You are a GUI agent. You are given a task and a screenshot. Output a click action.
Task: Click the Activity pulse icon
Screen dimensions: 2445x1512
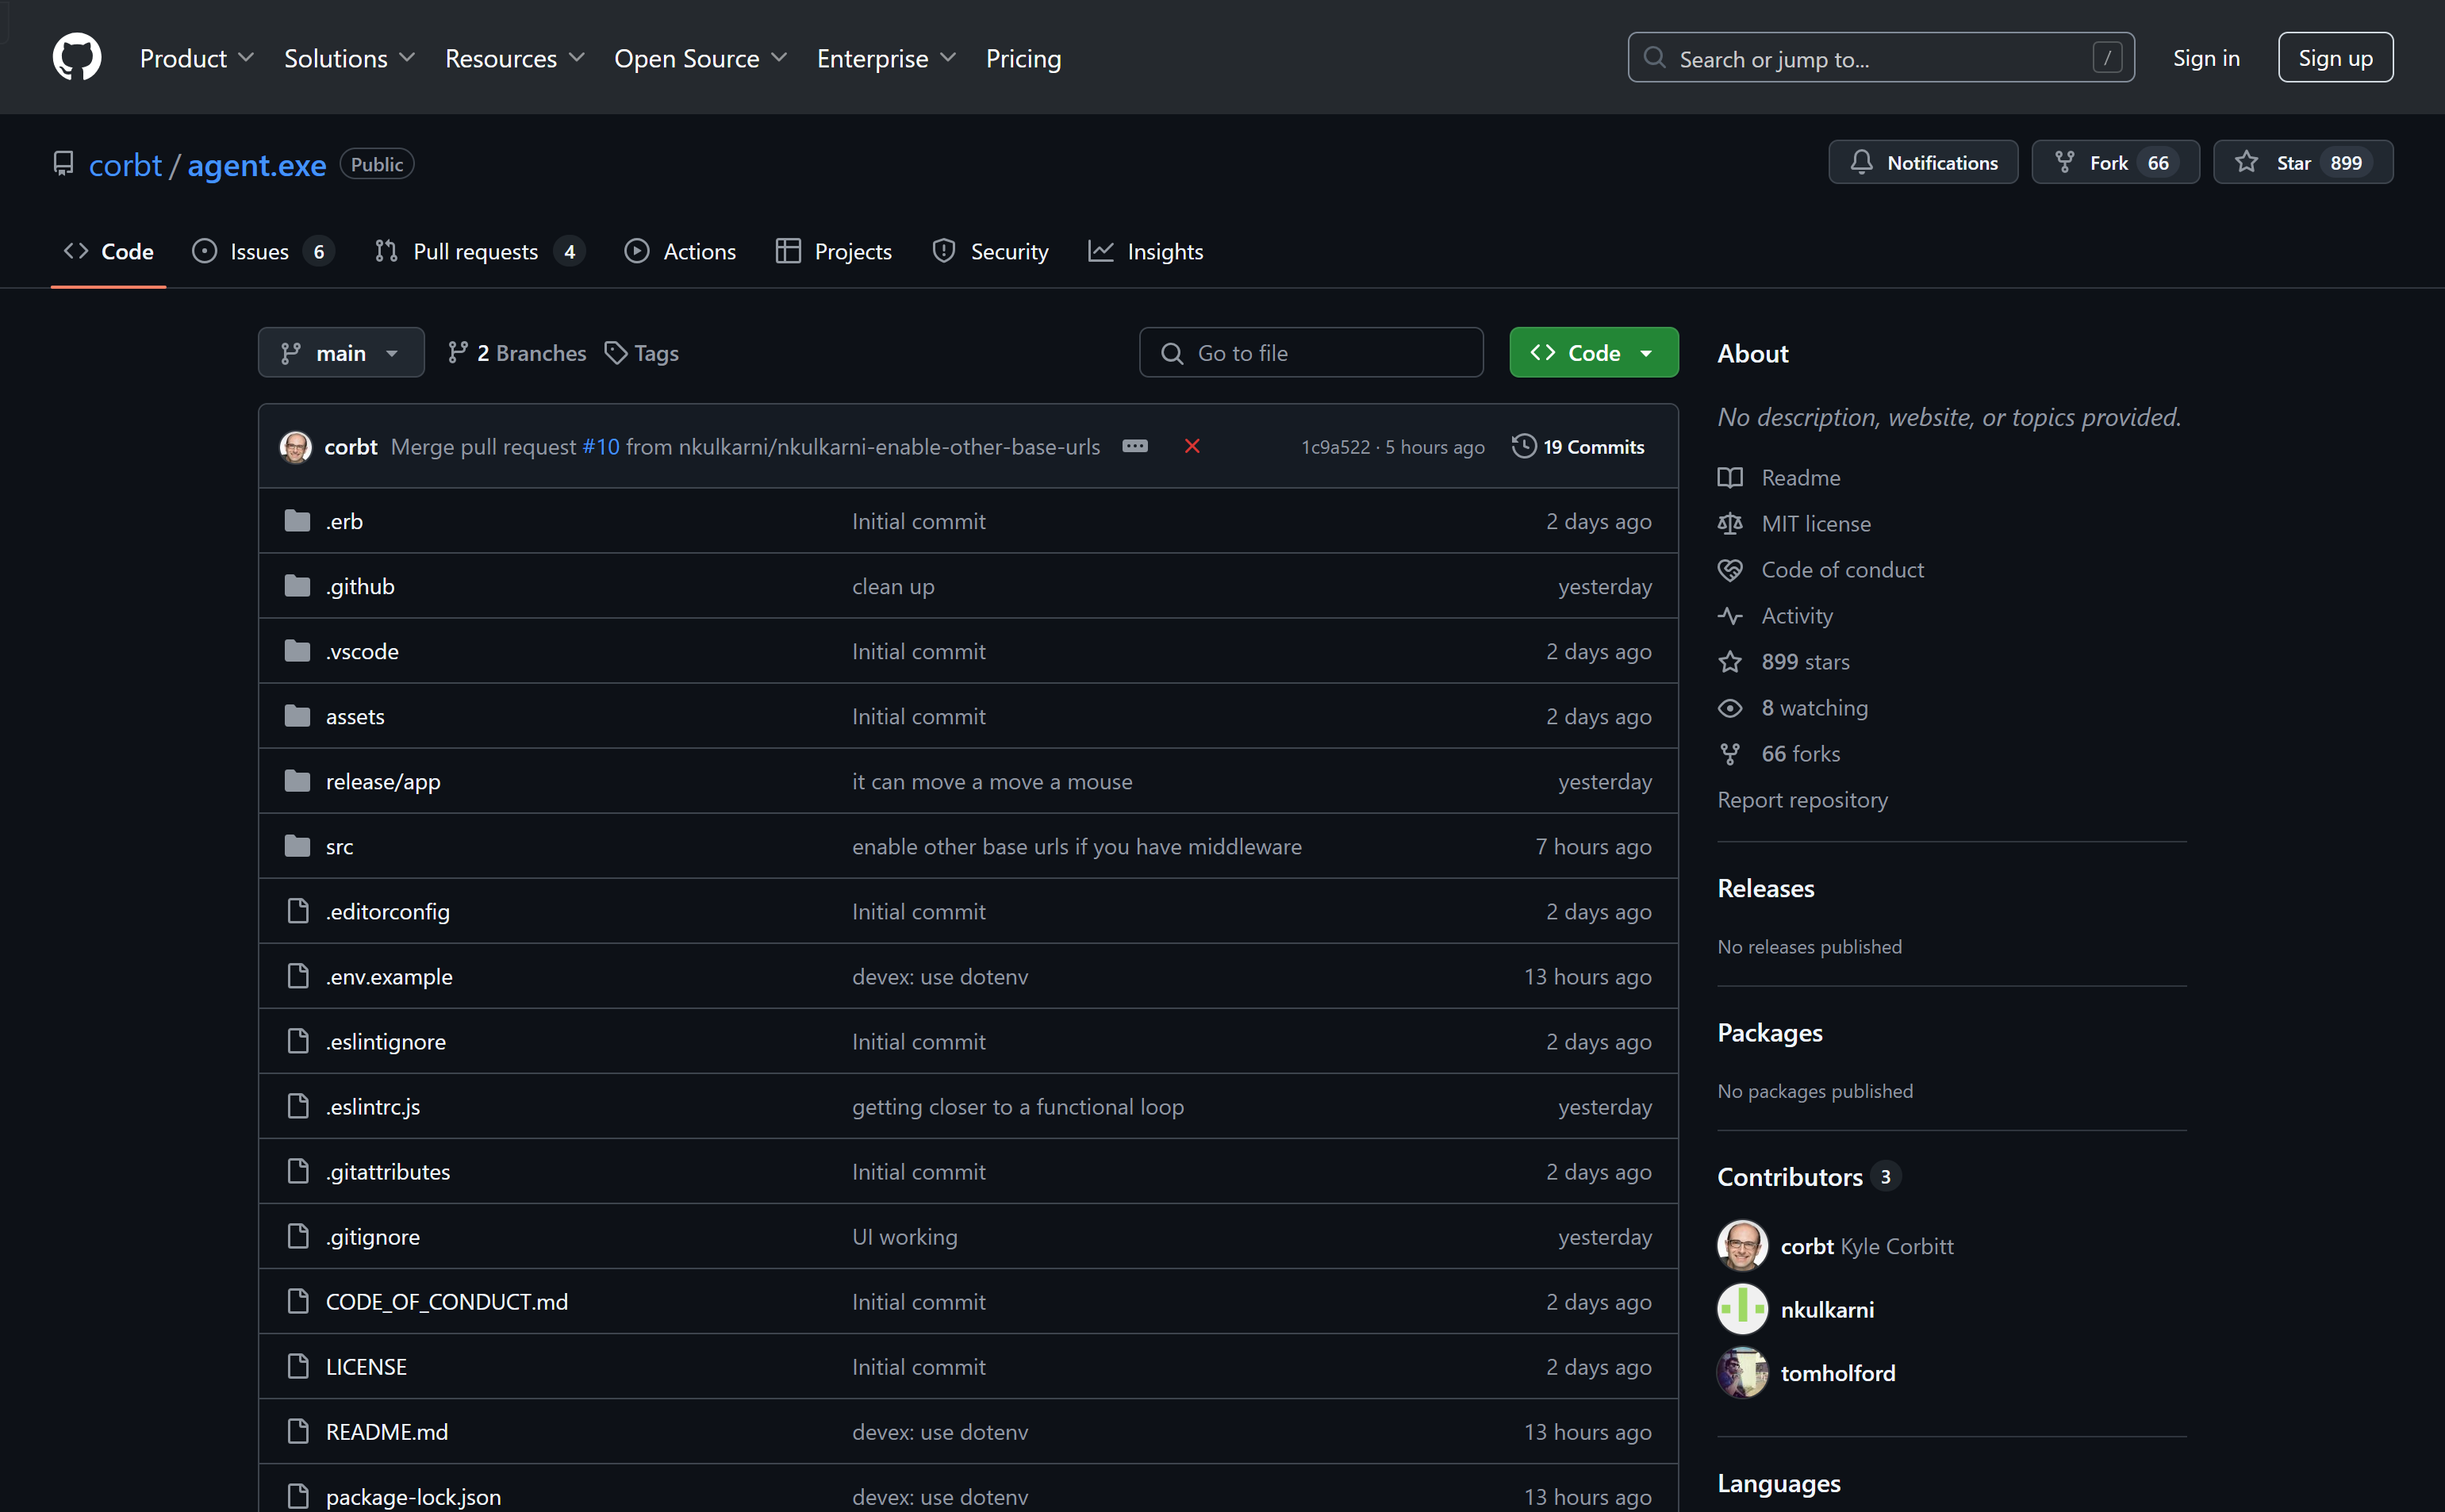point(1730,615)
